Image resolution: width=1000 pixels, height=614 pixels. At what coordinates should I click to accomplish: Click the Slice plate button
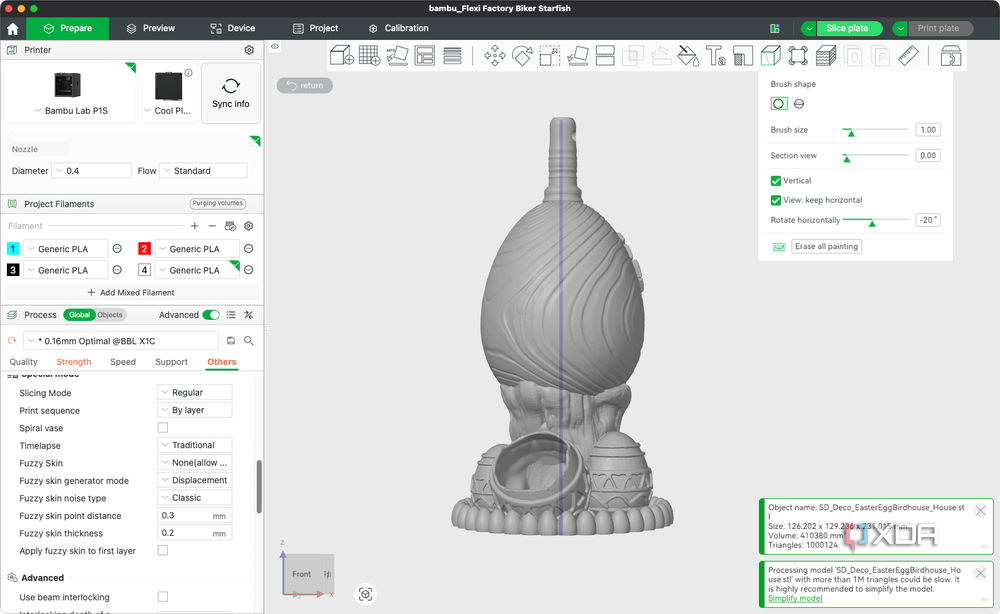click(x=847, y=29)
